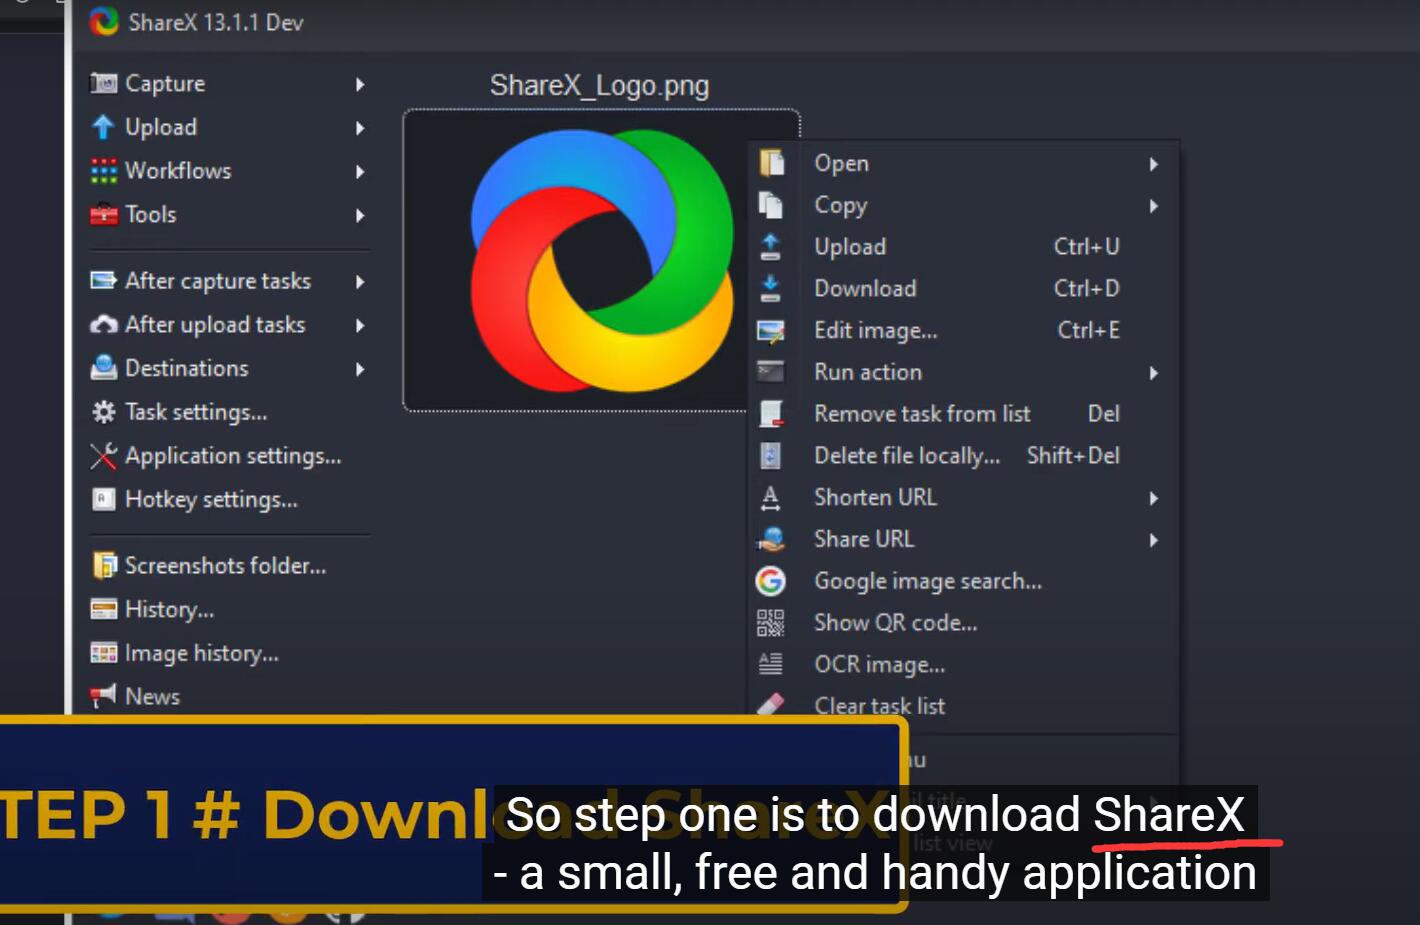Click the Open folder icon in context menu
Viewport: 1420px width, 925px height.
(x=771, y=163)
